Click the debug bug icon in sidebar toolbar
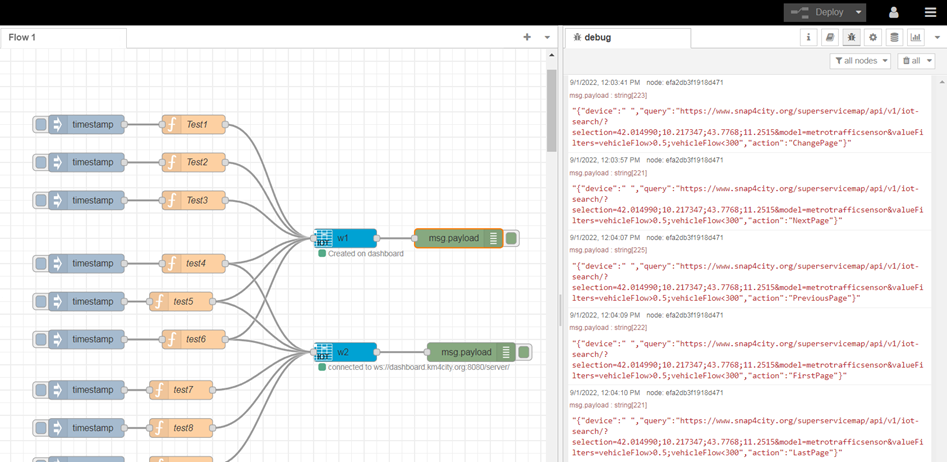The image size is (947, 462). (851, 37)
